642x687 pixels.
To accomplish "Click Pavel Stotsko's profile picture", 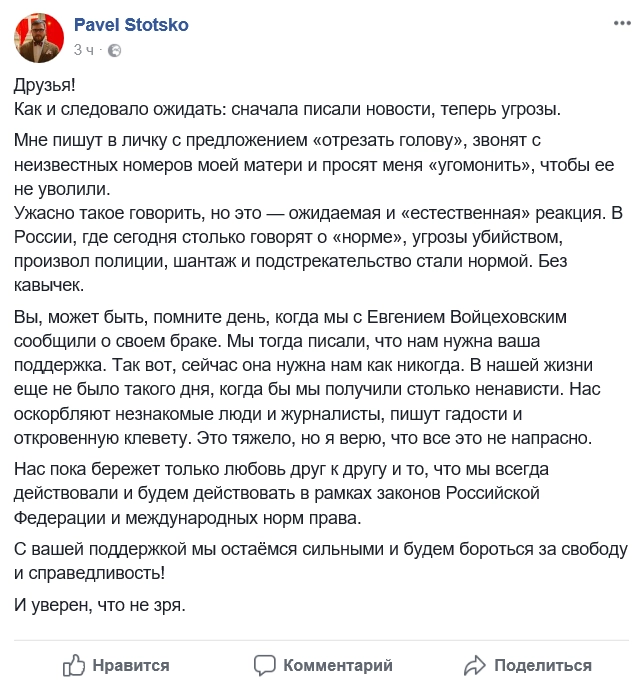I will 39,38.
